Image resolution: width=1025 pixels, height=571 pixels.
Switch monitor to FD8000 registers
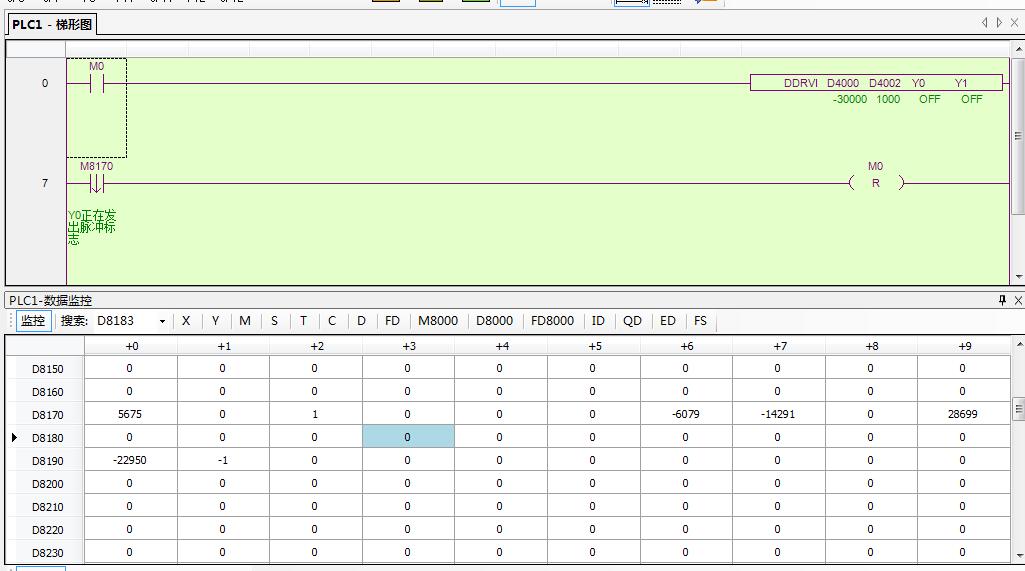pos(552,321)
